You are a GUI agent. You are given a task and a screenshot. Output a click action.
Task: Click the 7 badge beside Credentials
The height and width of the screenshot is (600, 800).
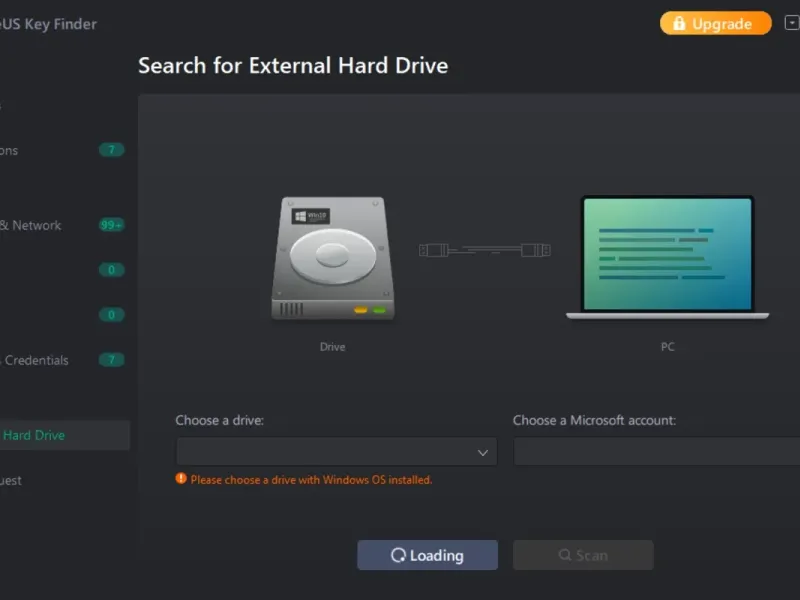[x=112, y=360]
